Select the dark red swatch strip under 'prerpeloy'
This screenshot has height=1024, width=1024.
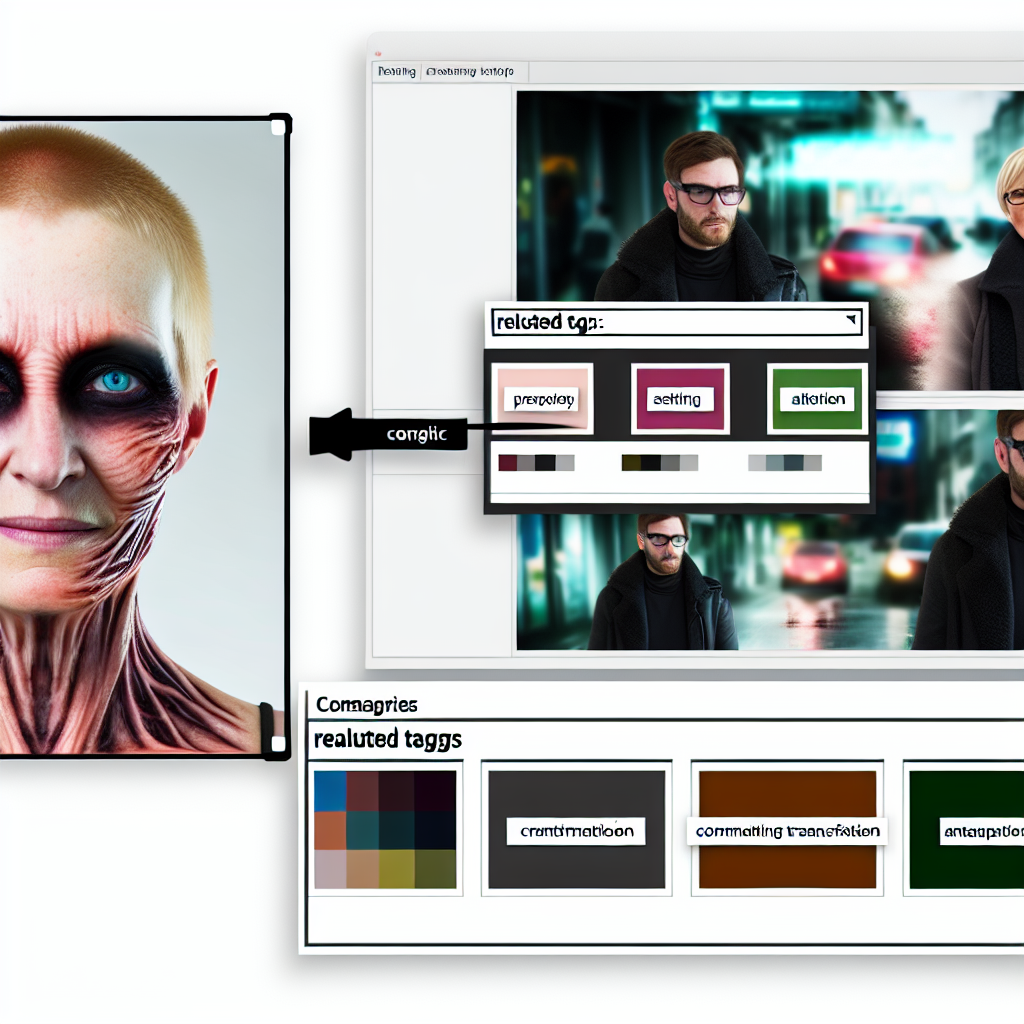[536, 463]
